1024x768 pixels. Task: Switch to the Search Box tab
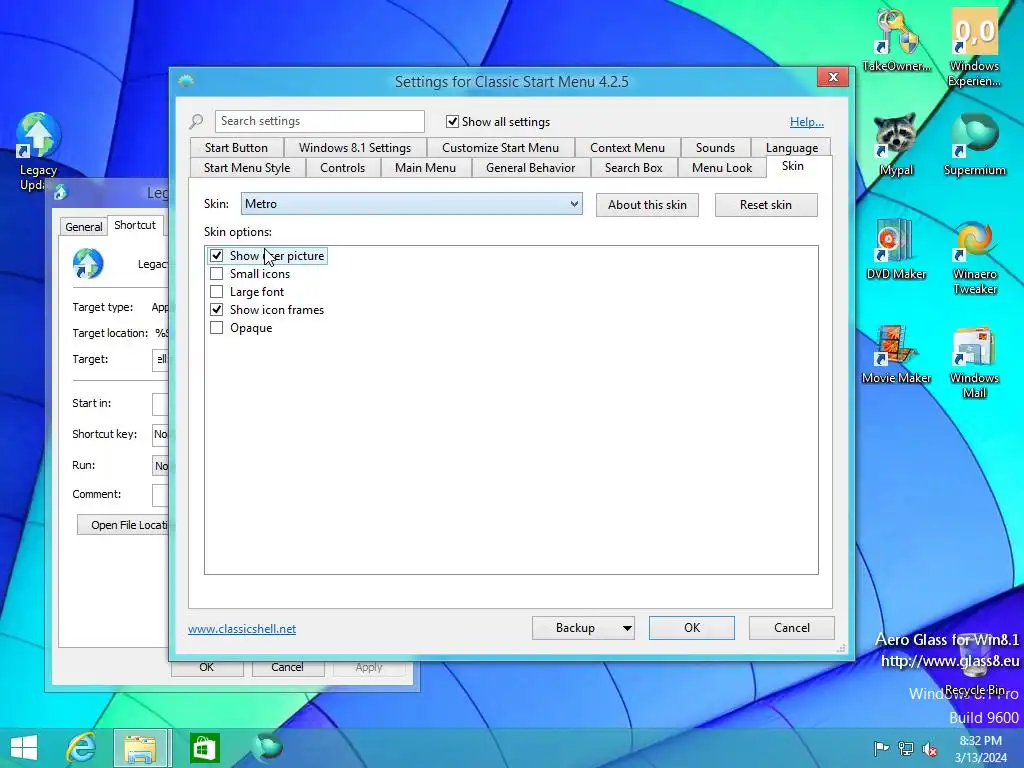(x=633, y=168)
